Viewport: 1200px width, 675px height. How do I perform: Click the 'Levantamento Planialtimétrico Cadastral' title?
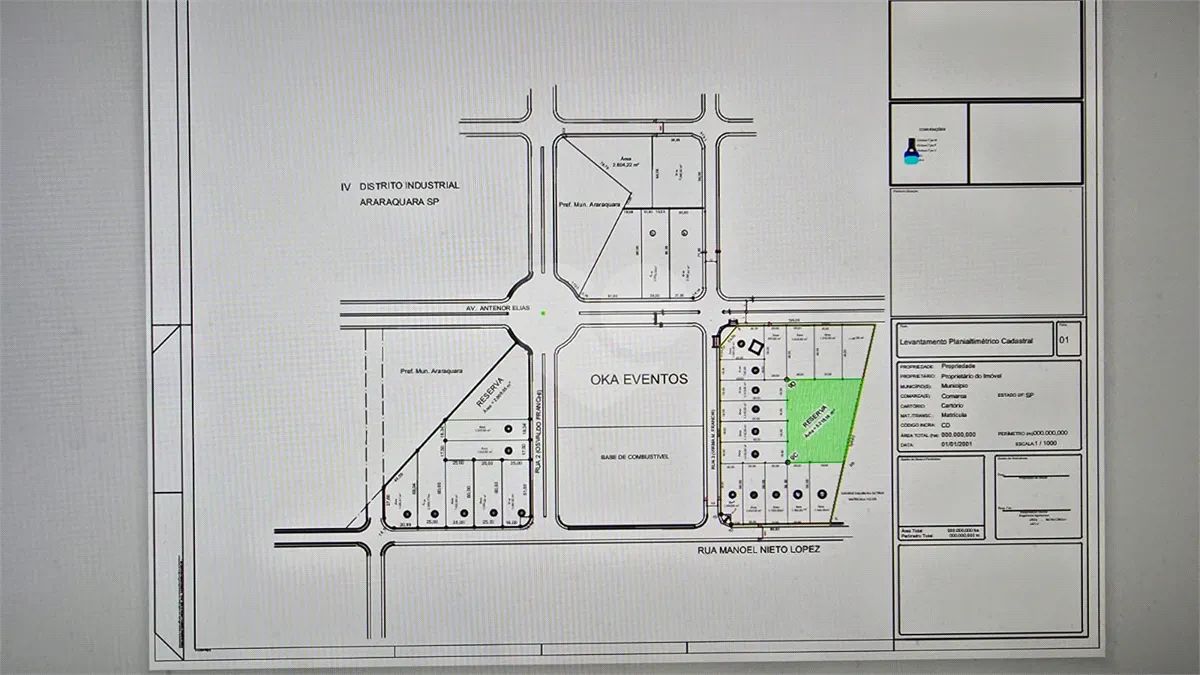[x=966, y=341]
